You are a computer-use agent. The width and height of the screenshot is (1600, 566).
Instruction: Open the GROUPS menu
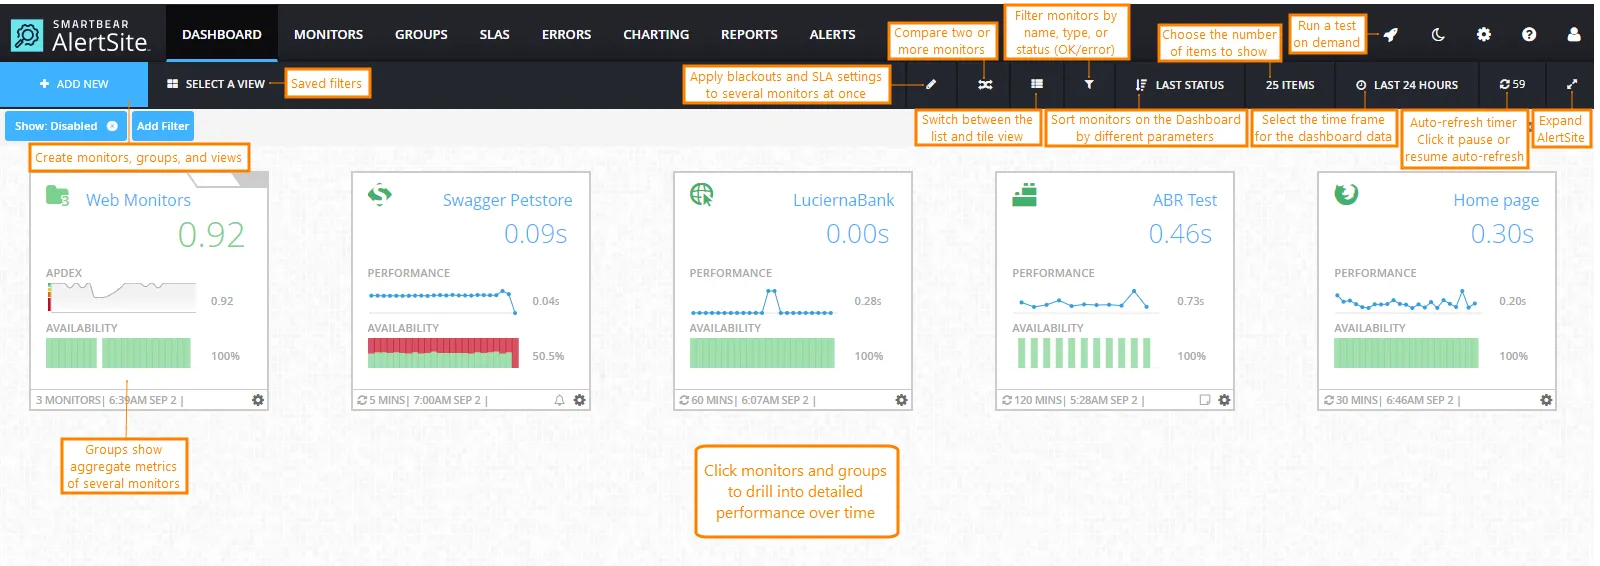coord(421,34)
